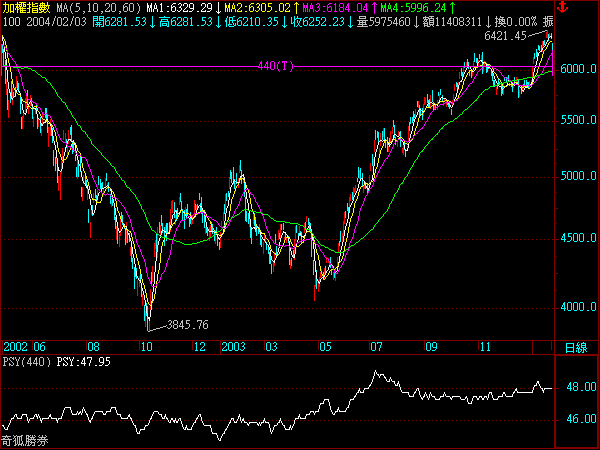The height and width of the screenshot is (450, 600).
Task: Open the PSY(440) indicator label
Action: tap(27, 362)
